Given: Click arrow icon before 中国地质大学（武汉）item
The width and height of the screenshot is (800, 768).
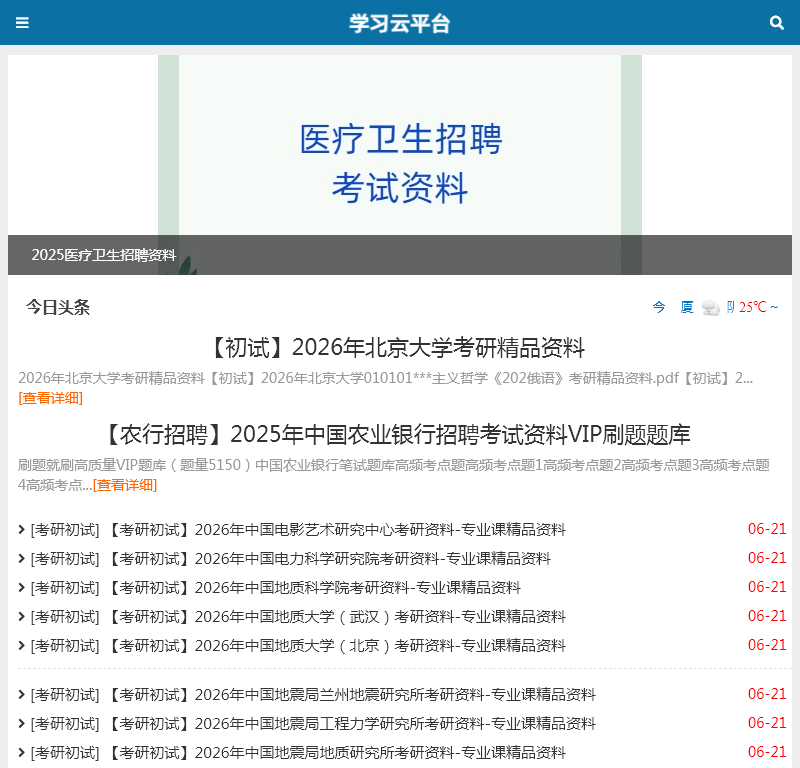Looking at the screenshot, I should point(22,616).
